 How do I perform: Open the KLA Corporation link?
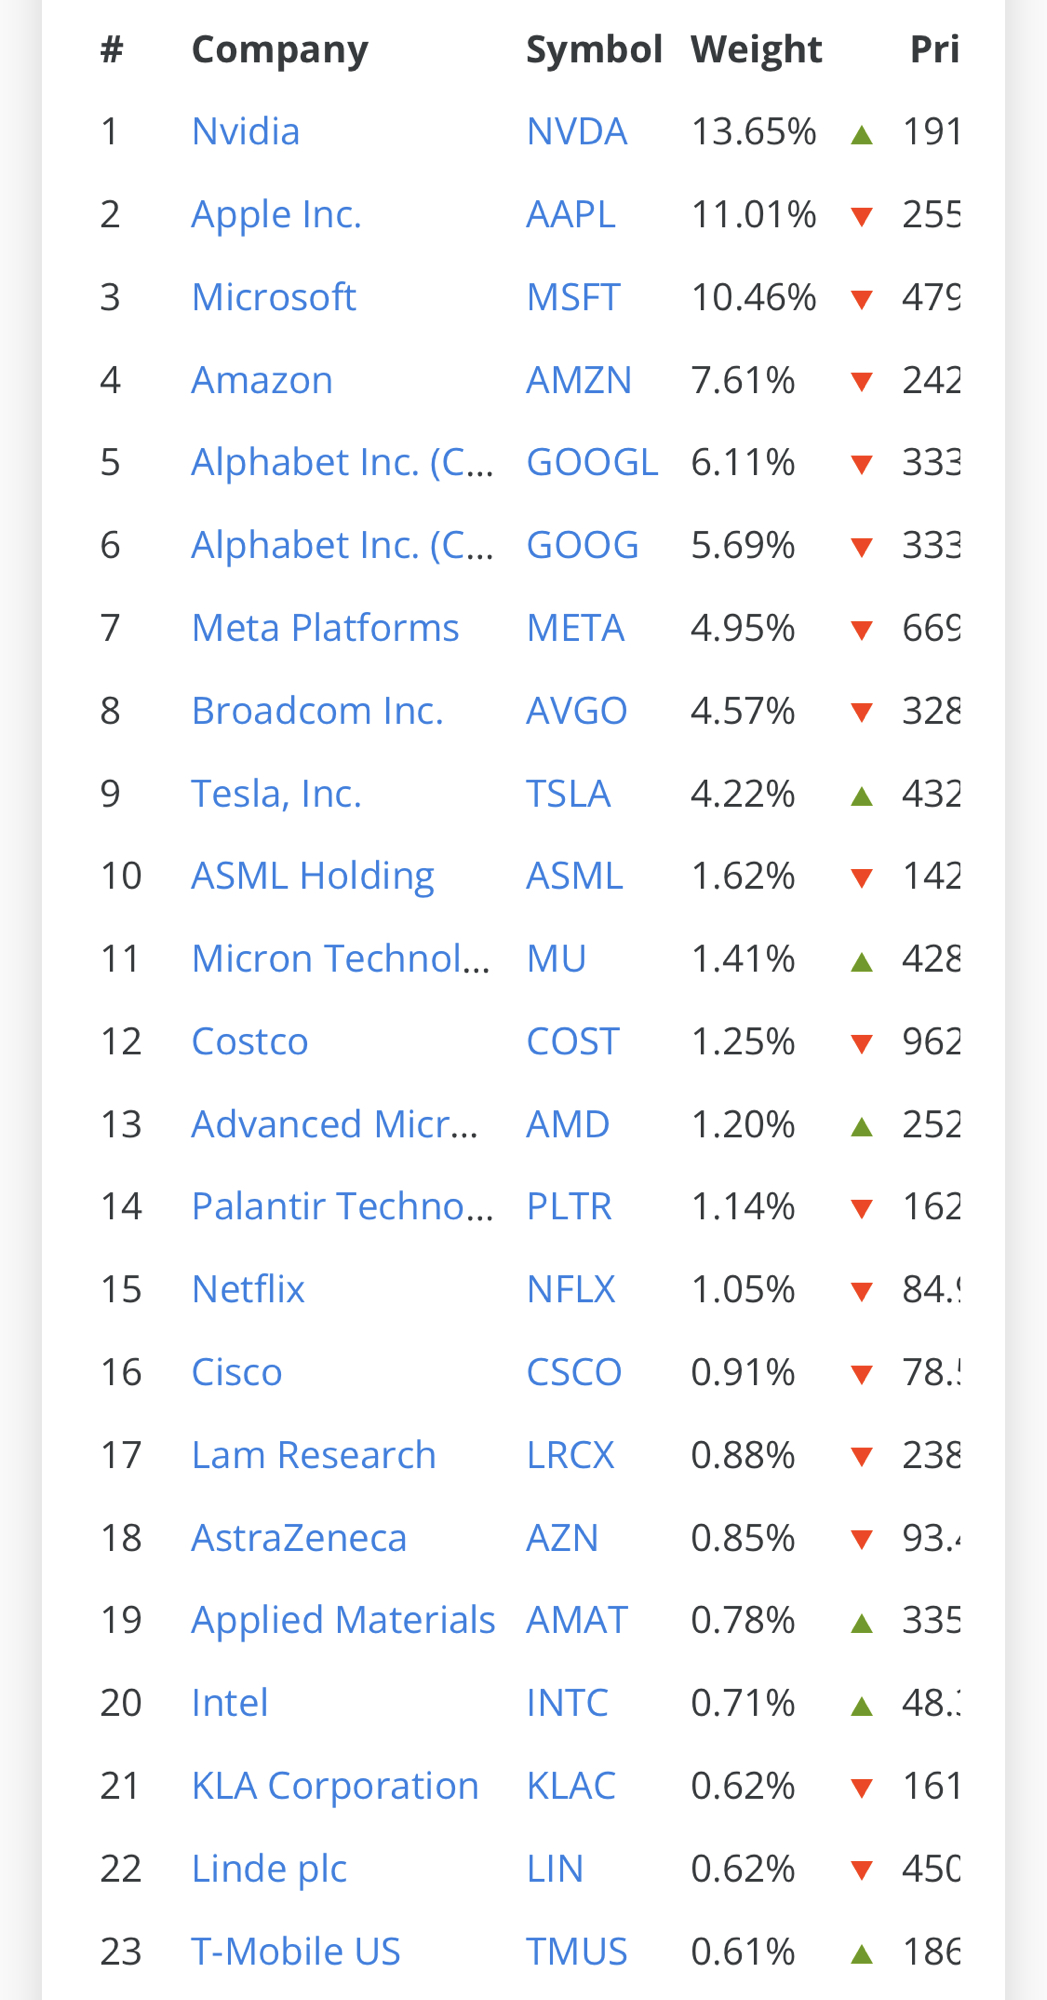pyautogui.click(x=335, y=1786)
